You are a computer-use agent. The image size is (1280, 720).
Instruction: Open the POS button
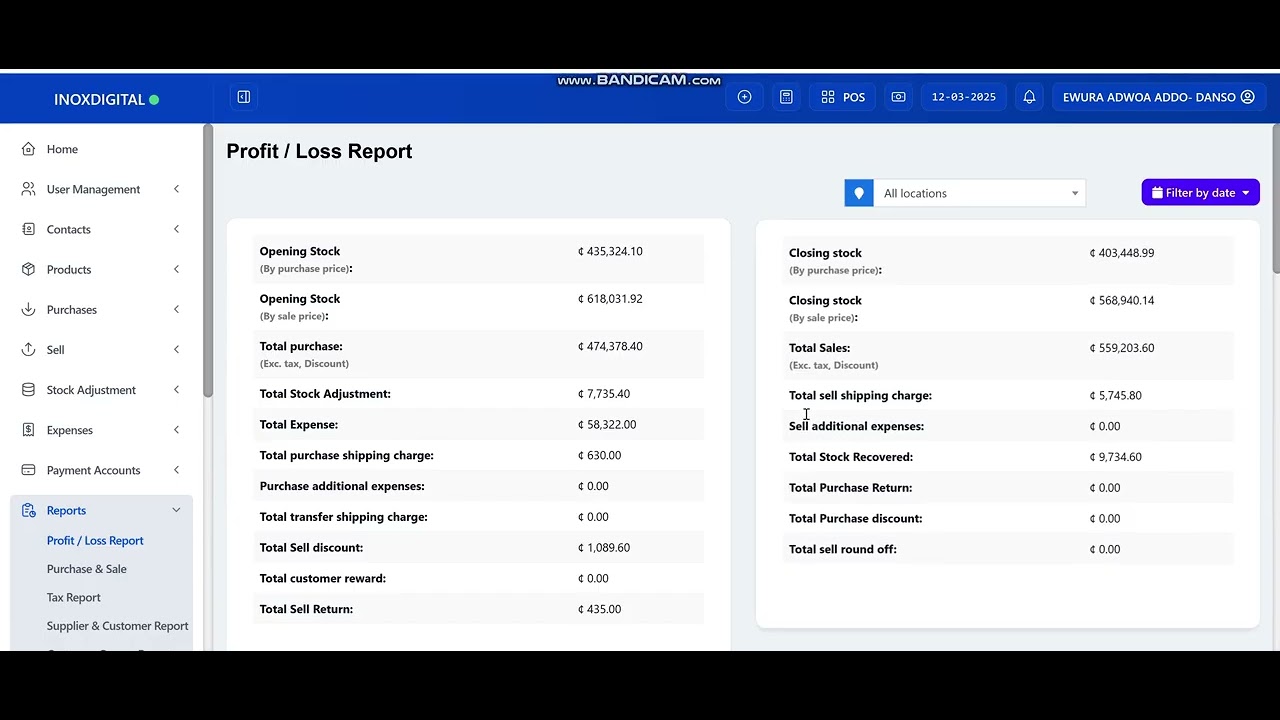(843, 97)
